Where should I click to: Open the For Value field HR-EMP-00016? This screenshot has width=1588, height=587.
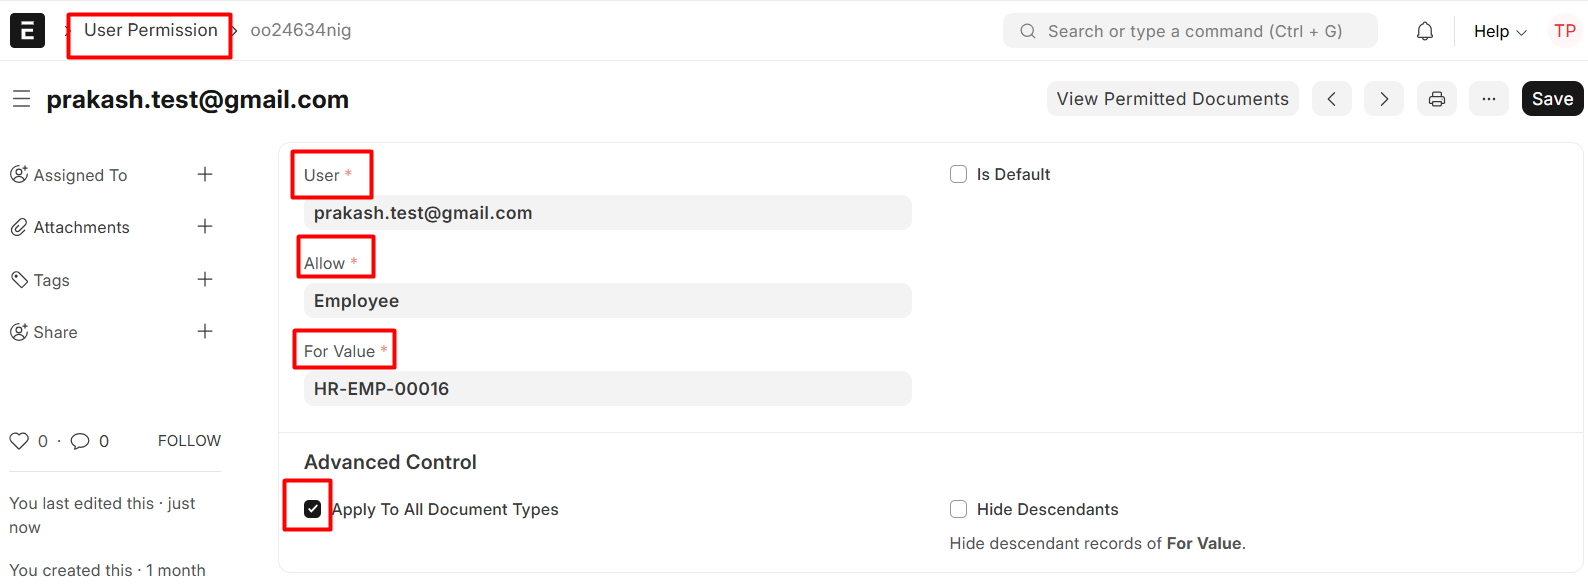coord(607,389)
